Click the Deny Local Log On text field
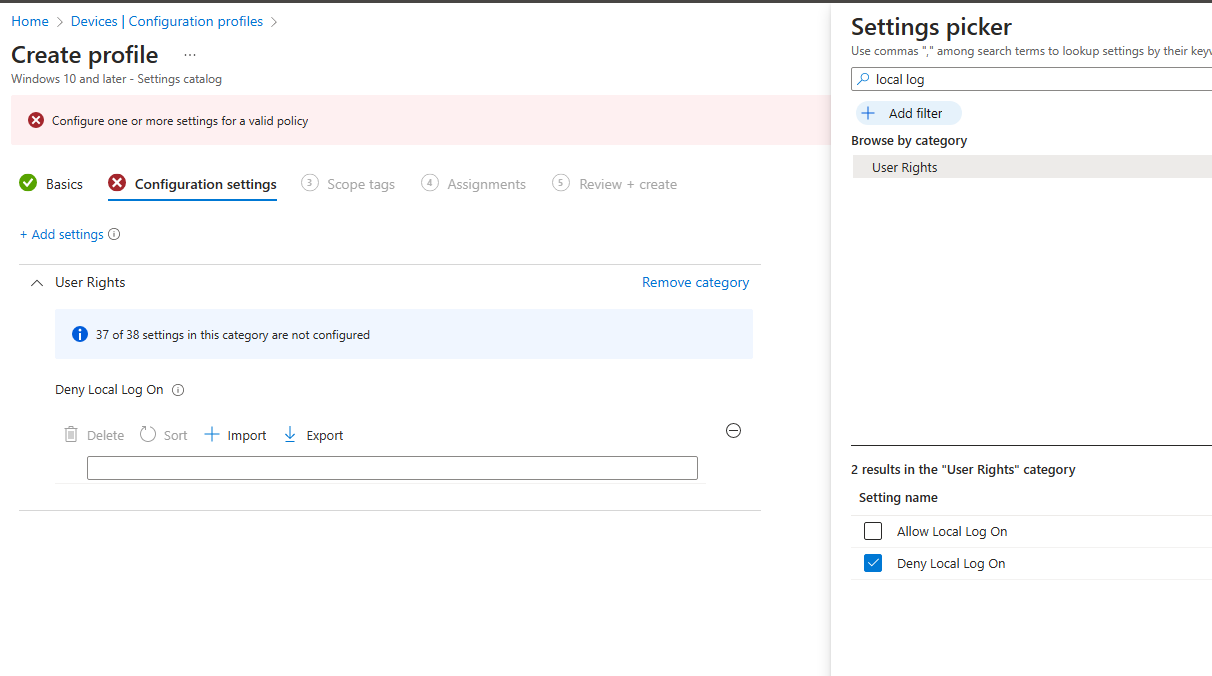The image size is (1212, 676). point(392,468)
